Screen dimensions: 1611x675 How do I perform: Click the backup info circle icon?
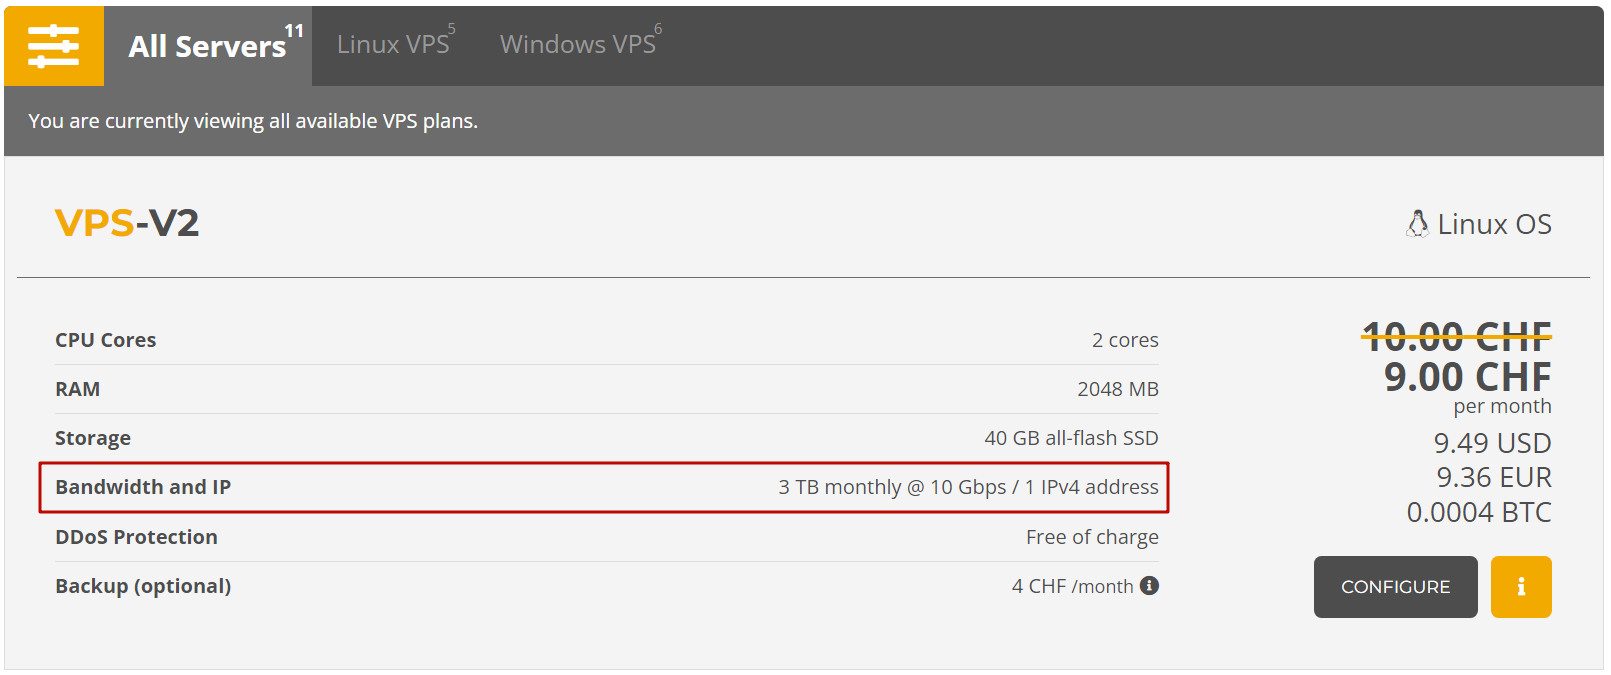pos(1149,586)
